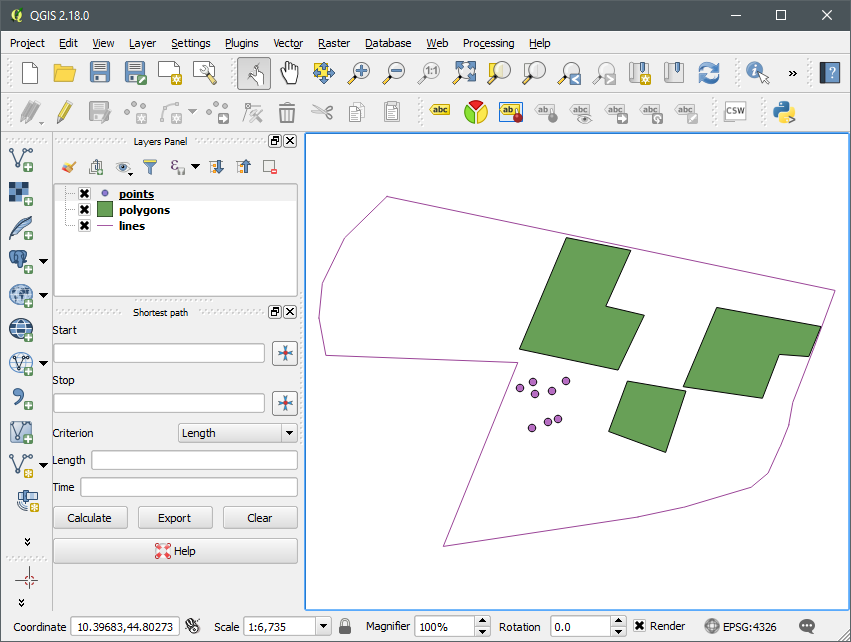Zoom to native resolution 1:1 icon

tap(429, 73)
